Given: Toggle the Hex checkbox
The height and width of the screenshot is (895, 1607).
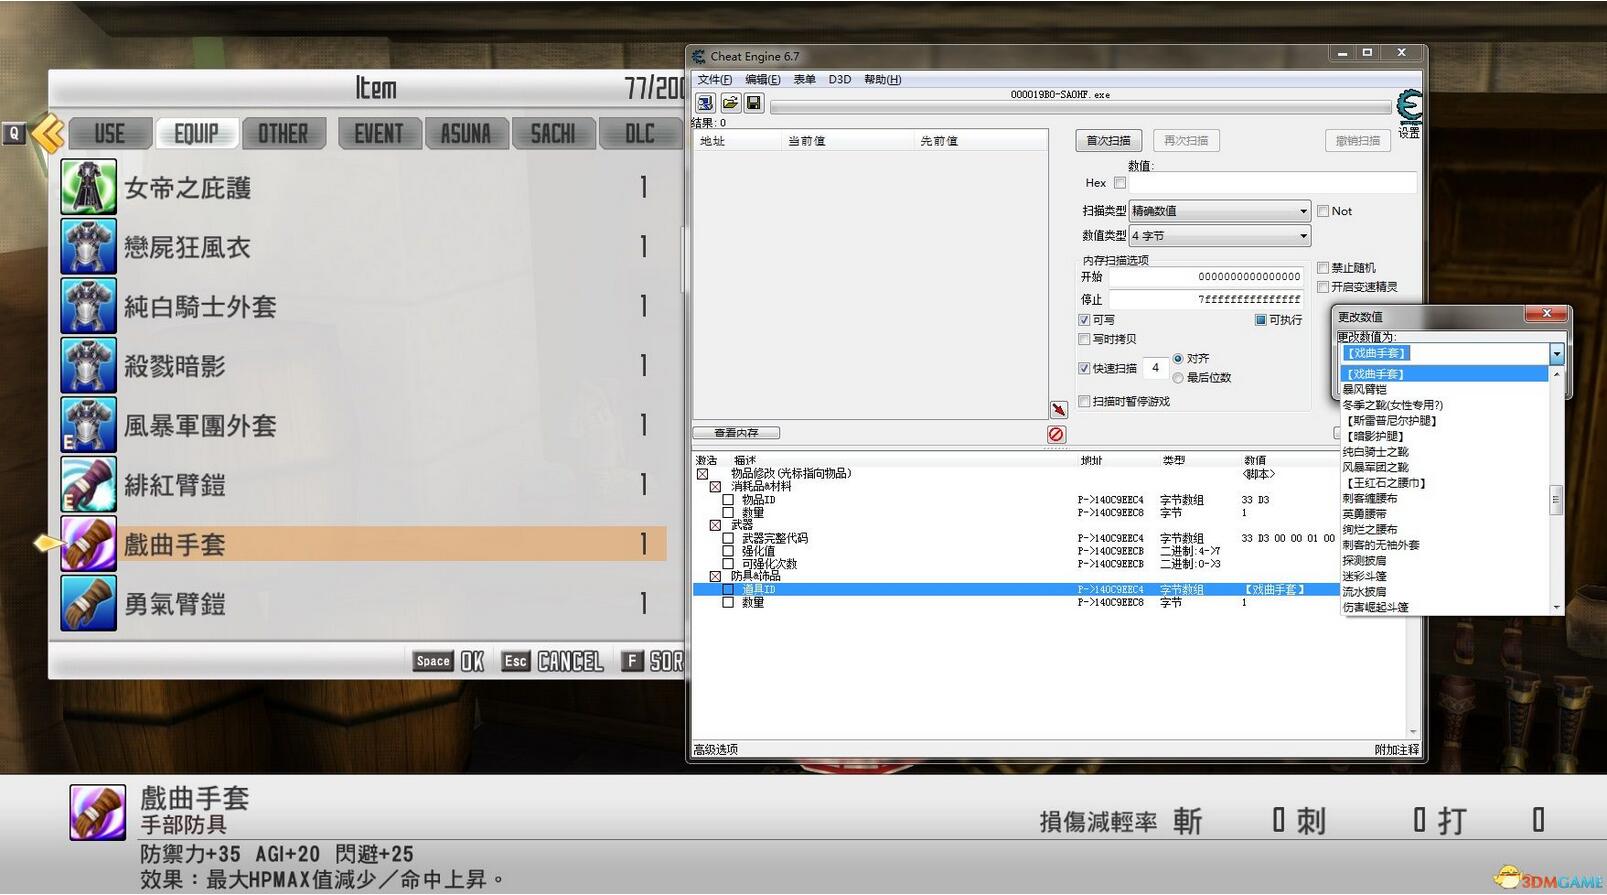Looking at the screenshot, I should click(x=1120, y=183).
